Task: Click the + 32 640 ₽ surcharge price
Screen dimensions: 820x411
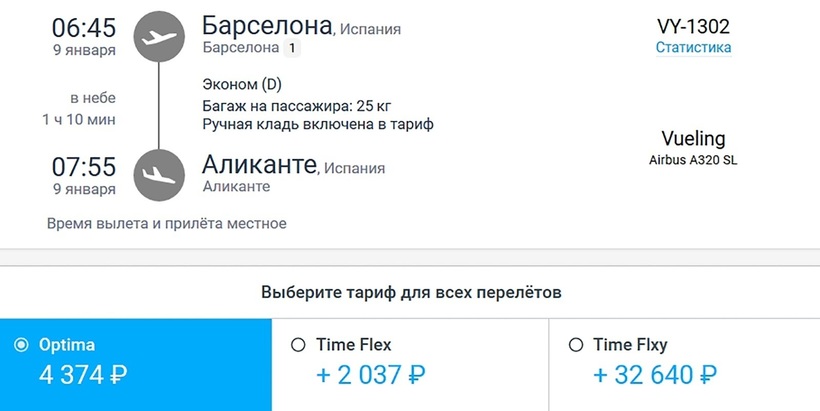Action: pos(655,376)
